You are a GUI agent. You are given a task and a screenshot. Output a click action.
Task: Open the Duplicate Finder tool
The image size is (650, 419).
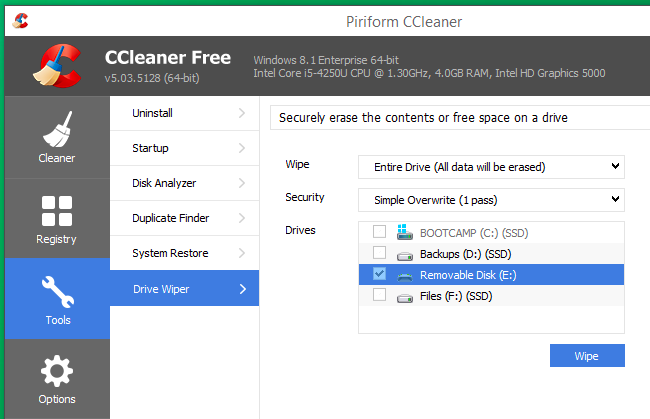tap(184, 218)
